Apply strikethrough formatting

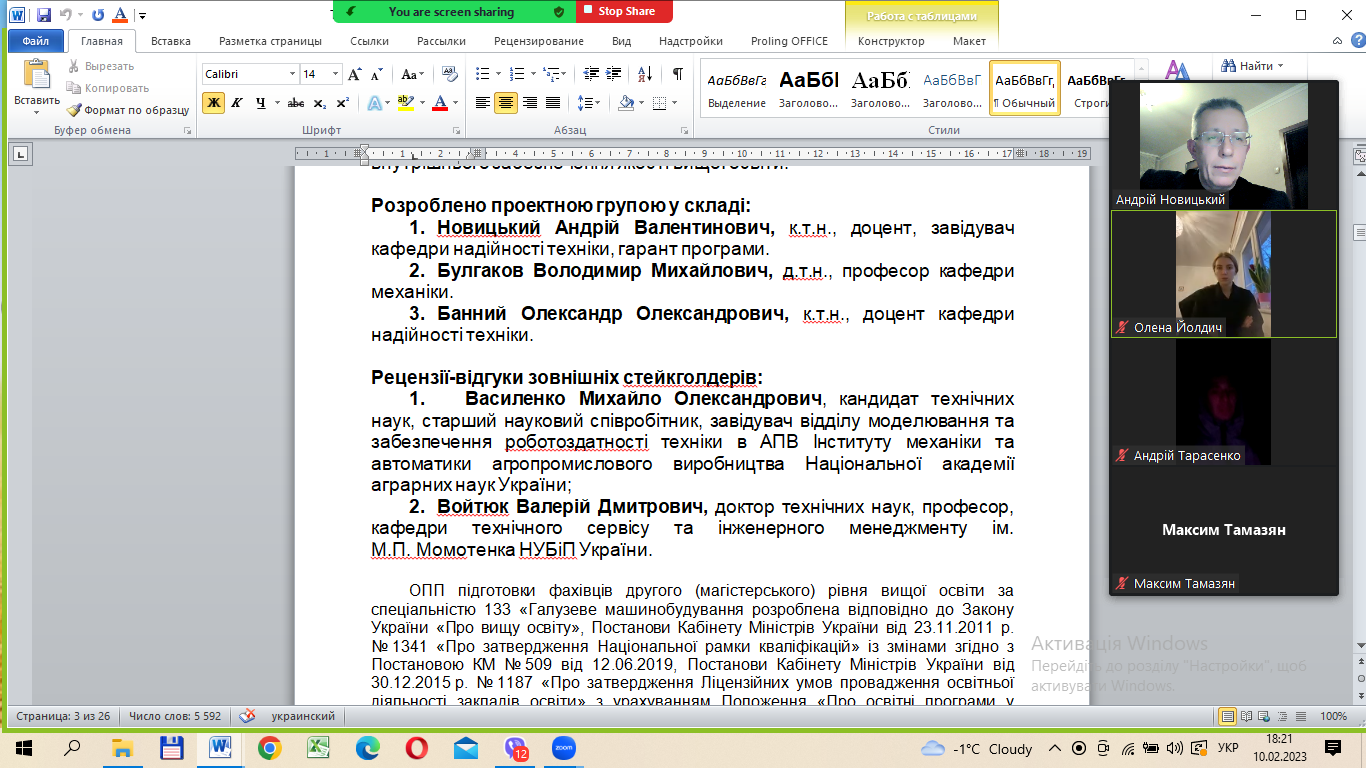[296, 103]
